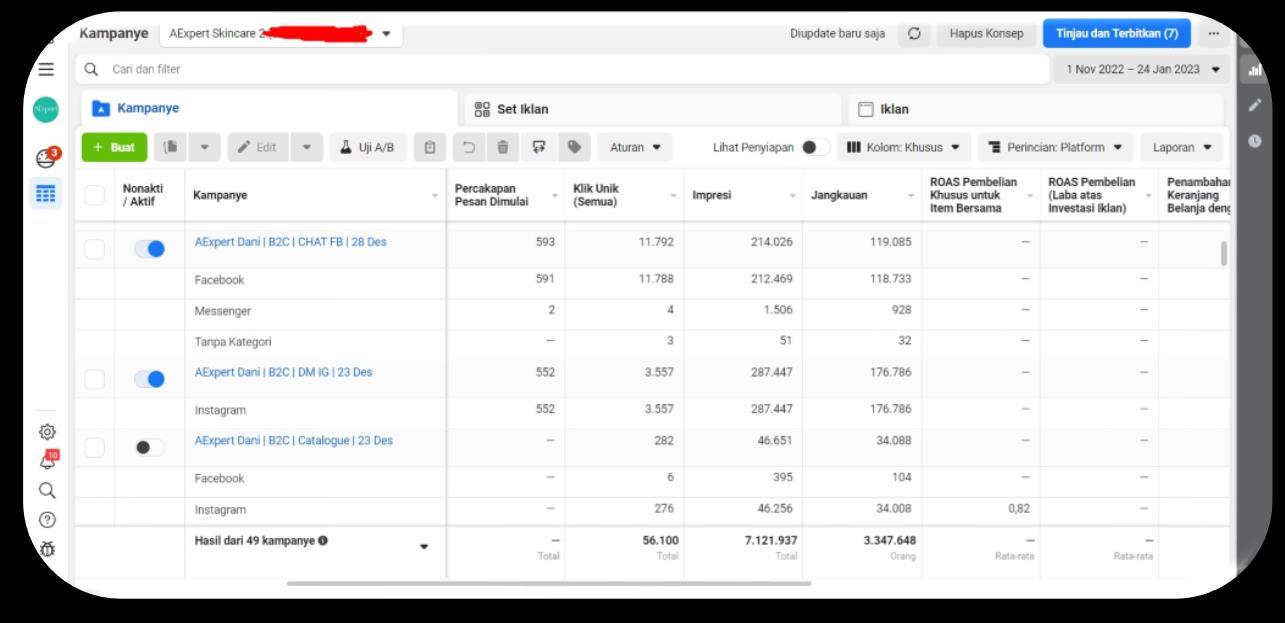
Task: Click the duplicate campaign icon
Action: pyautogui.click(x=169, y=148)
